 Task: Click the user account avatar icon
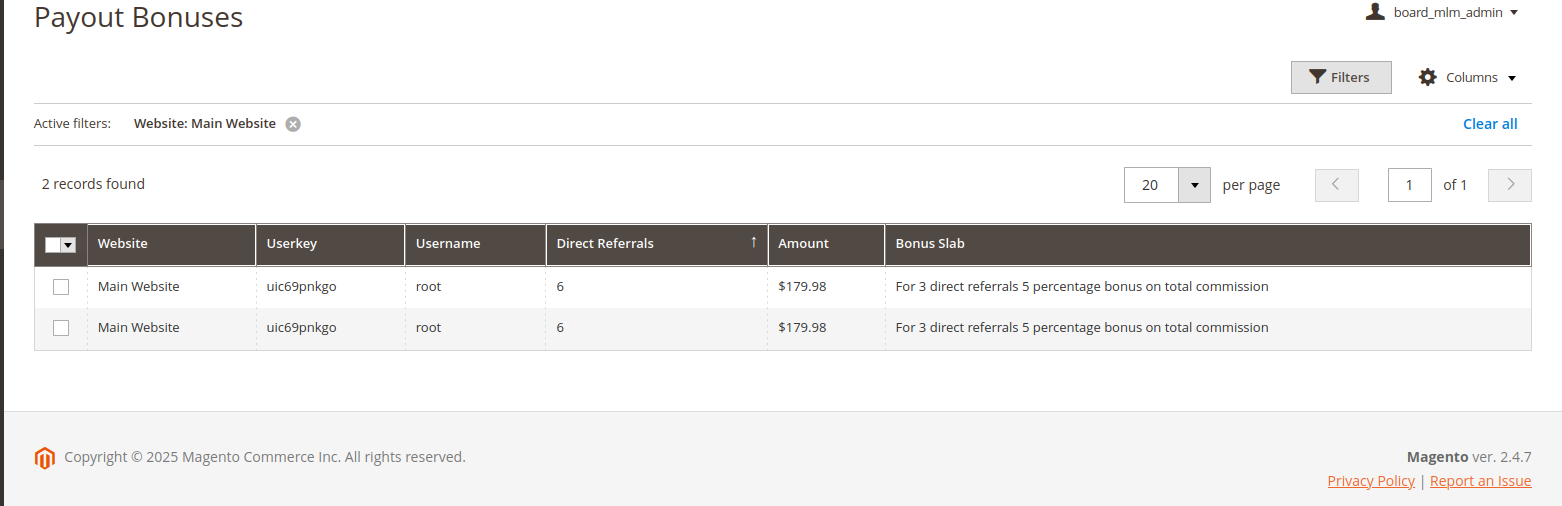coord(1375,12)
